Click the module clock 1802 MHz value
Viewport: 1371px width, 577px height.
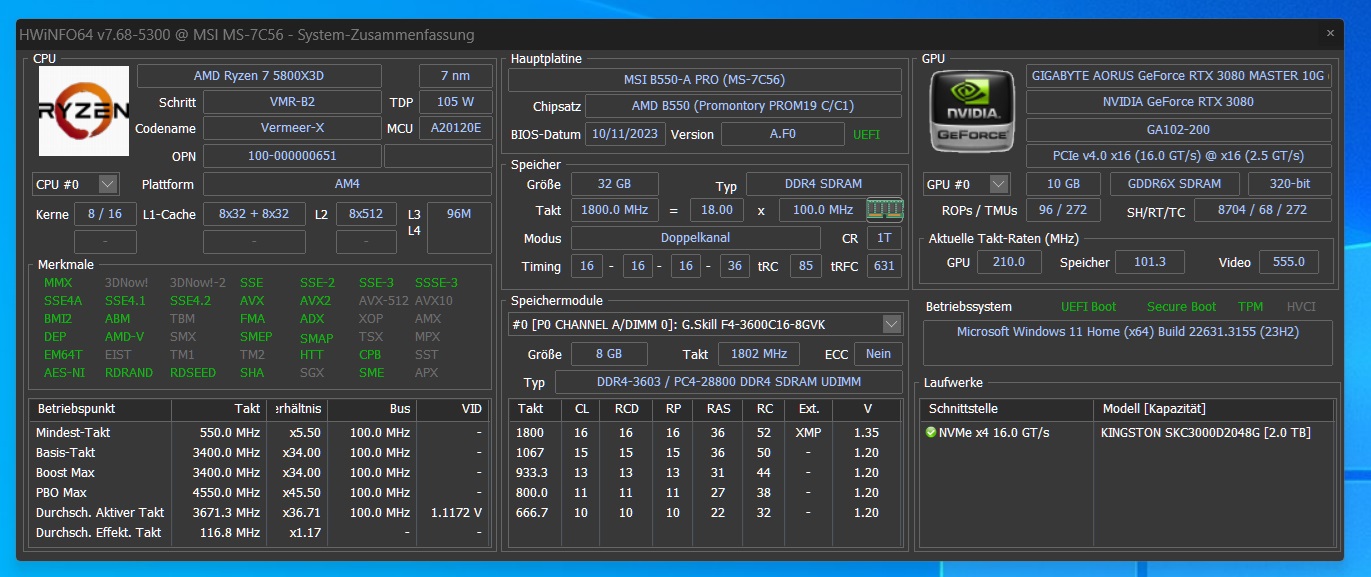click(761, 354)
